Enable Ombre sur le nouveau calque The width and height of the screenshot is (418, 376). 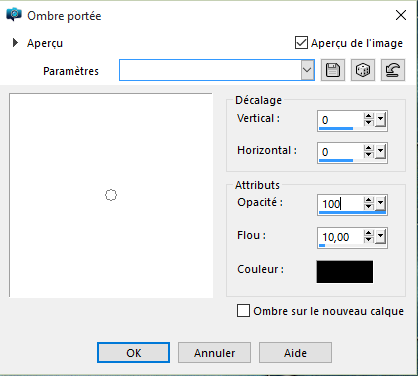pyautogui.click(x=243, y=310)
